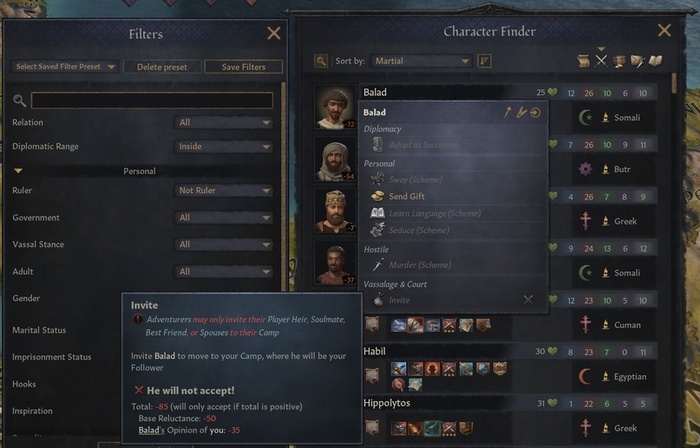Open Select Saved Filter Preset dropdown
700x448 pixels.
point(65,66)
